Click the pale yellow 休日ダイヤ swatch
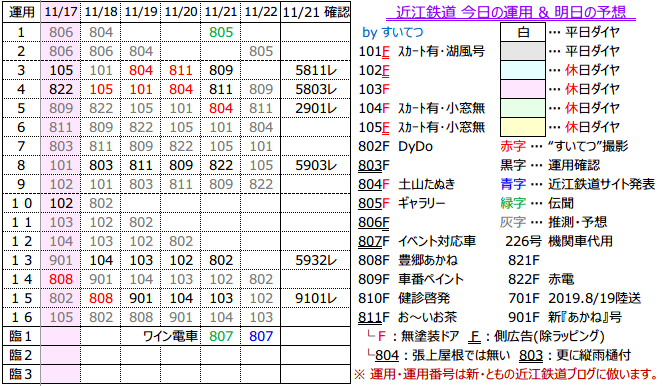The image size is (670, 386). pos(523,127)
